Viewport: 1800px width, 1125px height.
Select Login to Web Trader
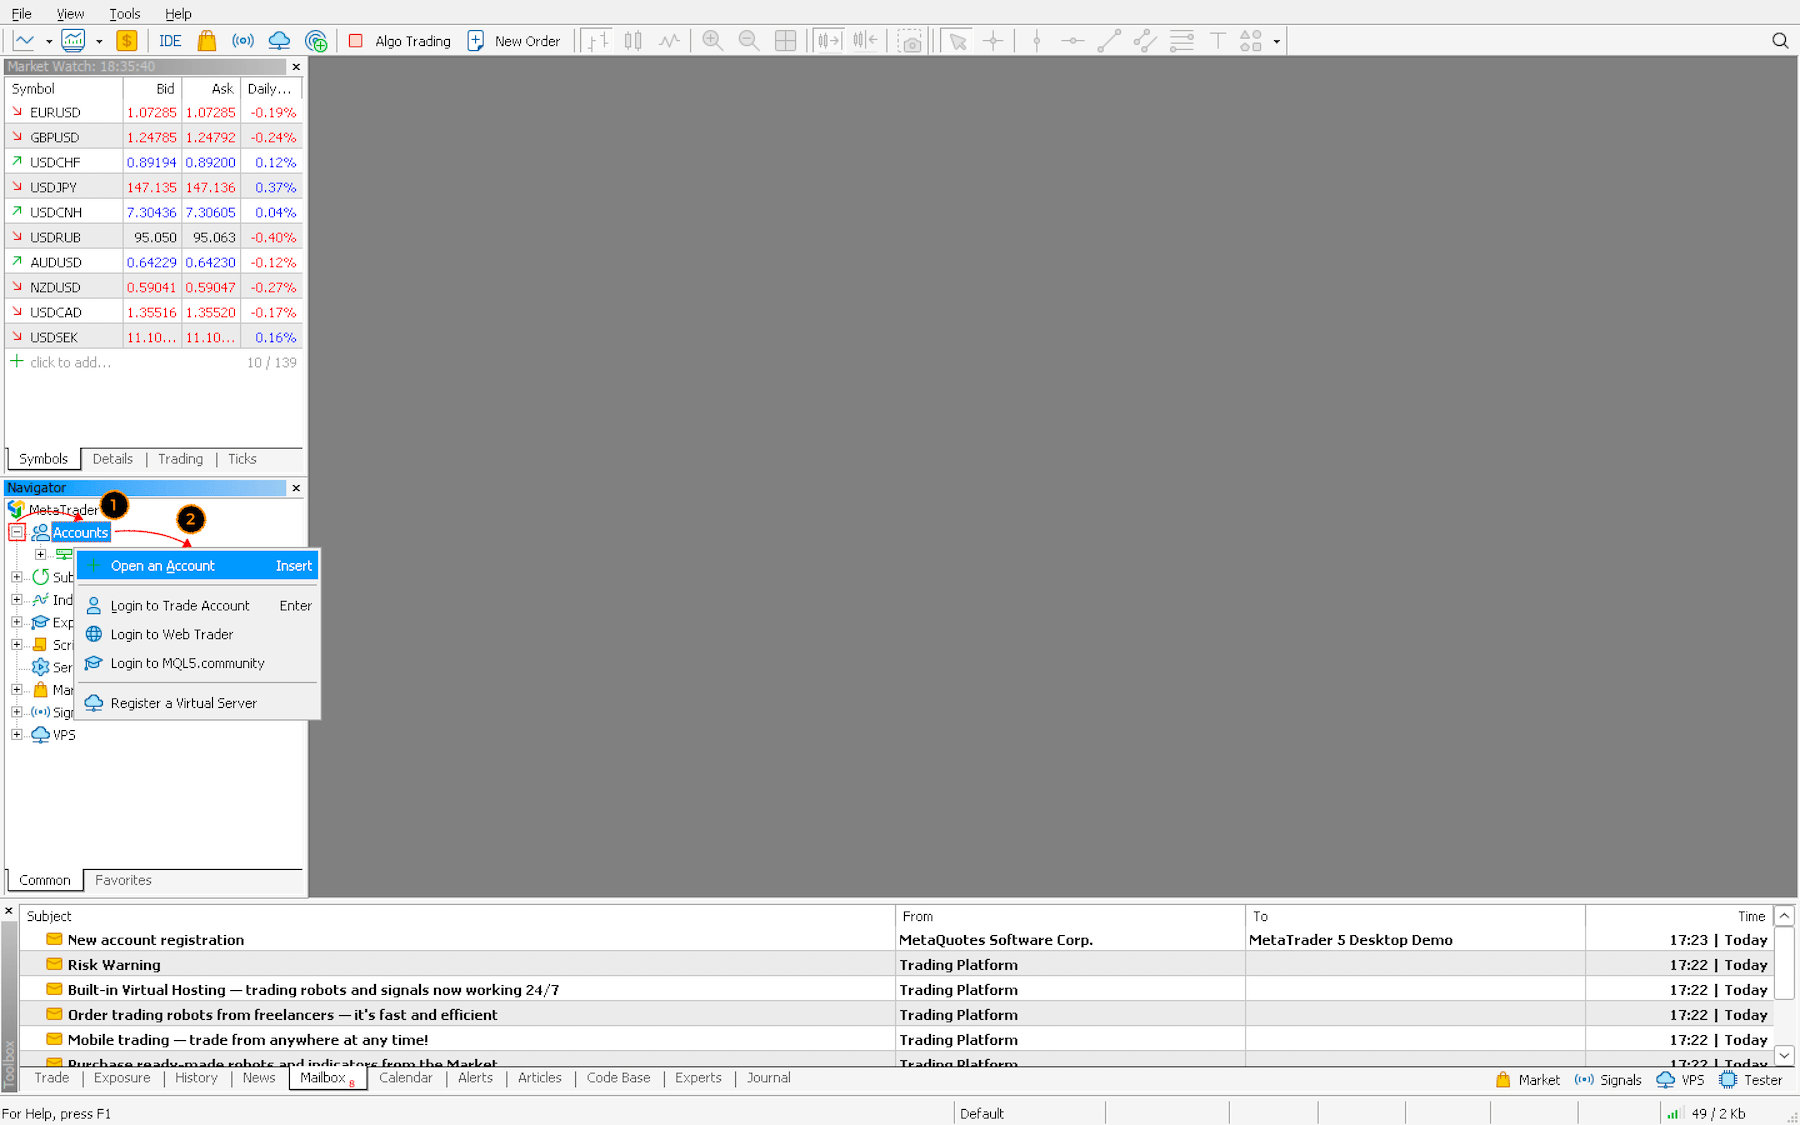point(172,634)
